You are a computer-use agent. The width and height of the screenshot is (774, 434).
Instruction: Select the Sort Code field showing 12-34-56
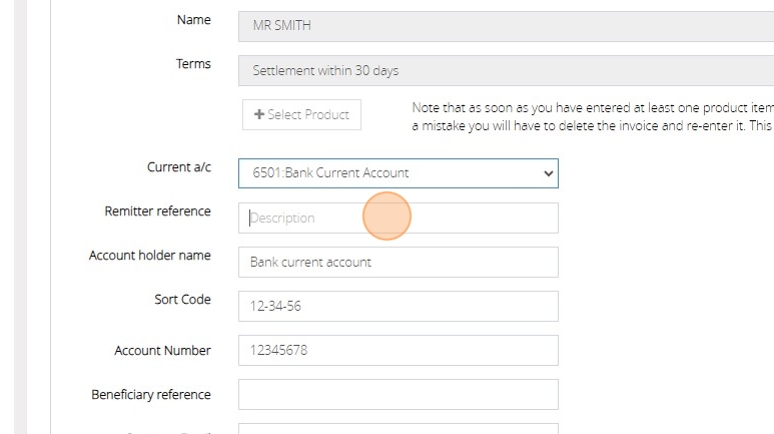click(x=397, y=306)
